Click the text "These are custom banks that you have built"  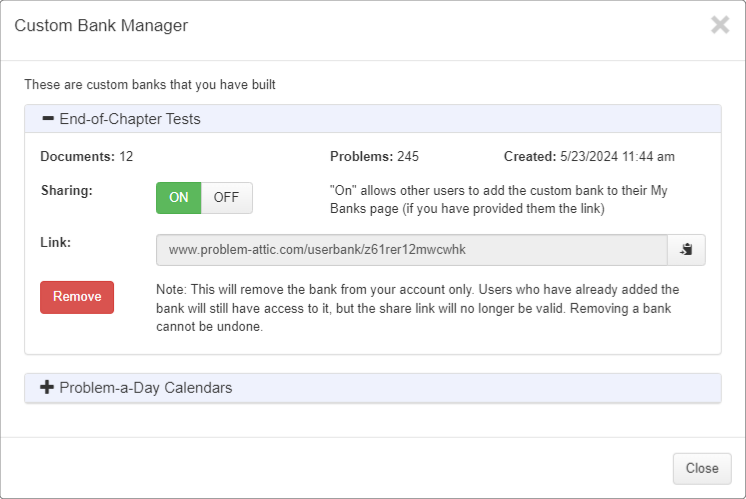click(150, 85)
